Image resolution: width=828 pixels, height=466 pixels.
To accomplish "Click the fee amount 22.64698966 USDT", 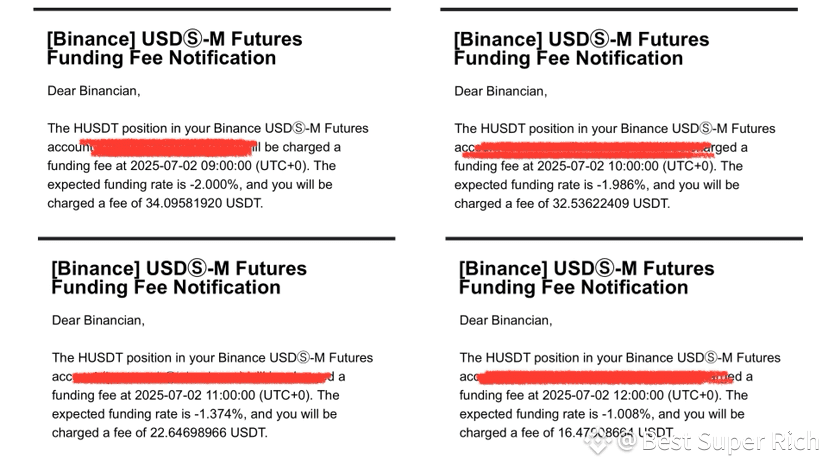I will pos(208,433).
